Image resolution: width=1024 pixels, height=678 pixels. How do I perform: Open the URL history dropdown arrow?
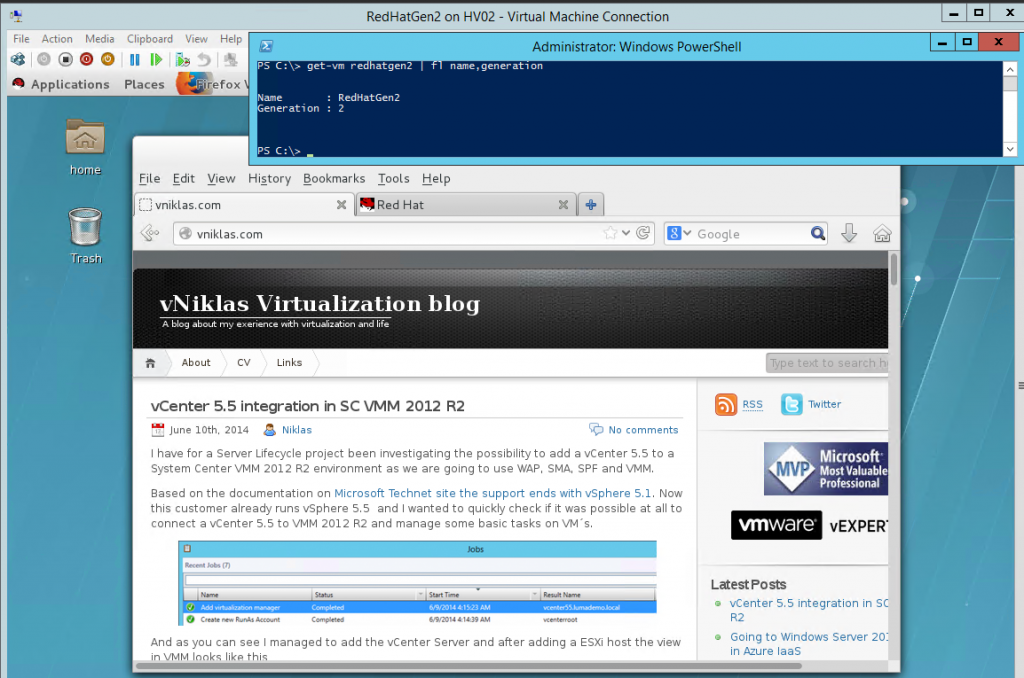(x=626, y=233)
